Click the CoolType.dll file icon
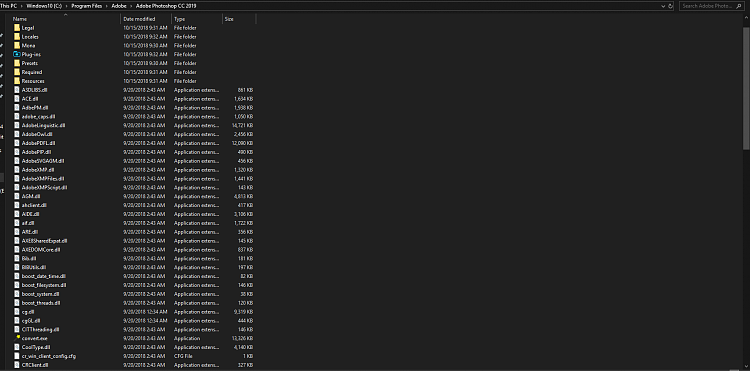 coord(17,347)
